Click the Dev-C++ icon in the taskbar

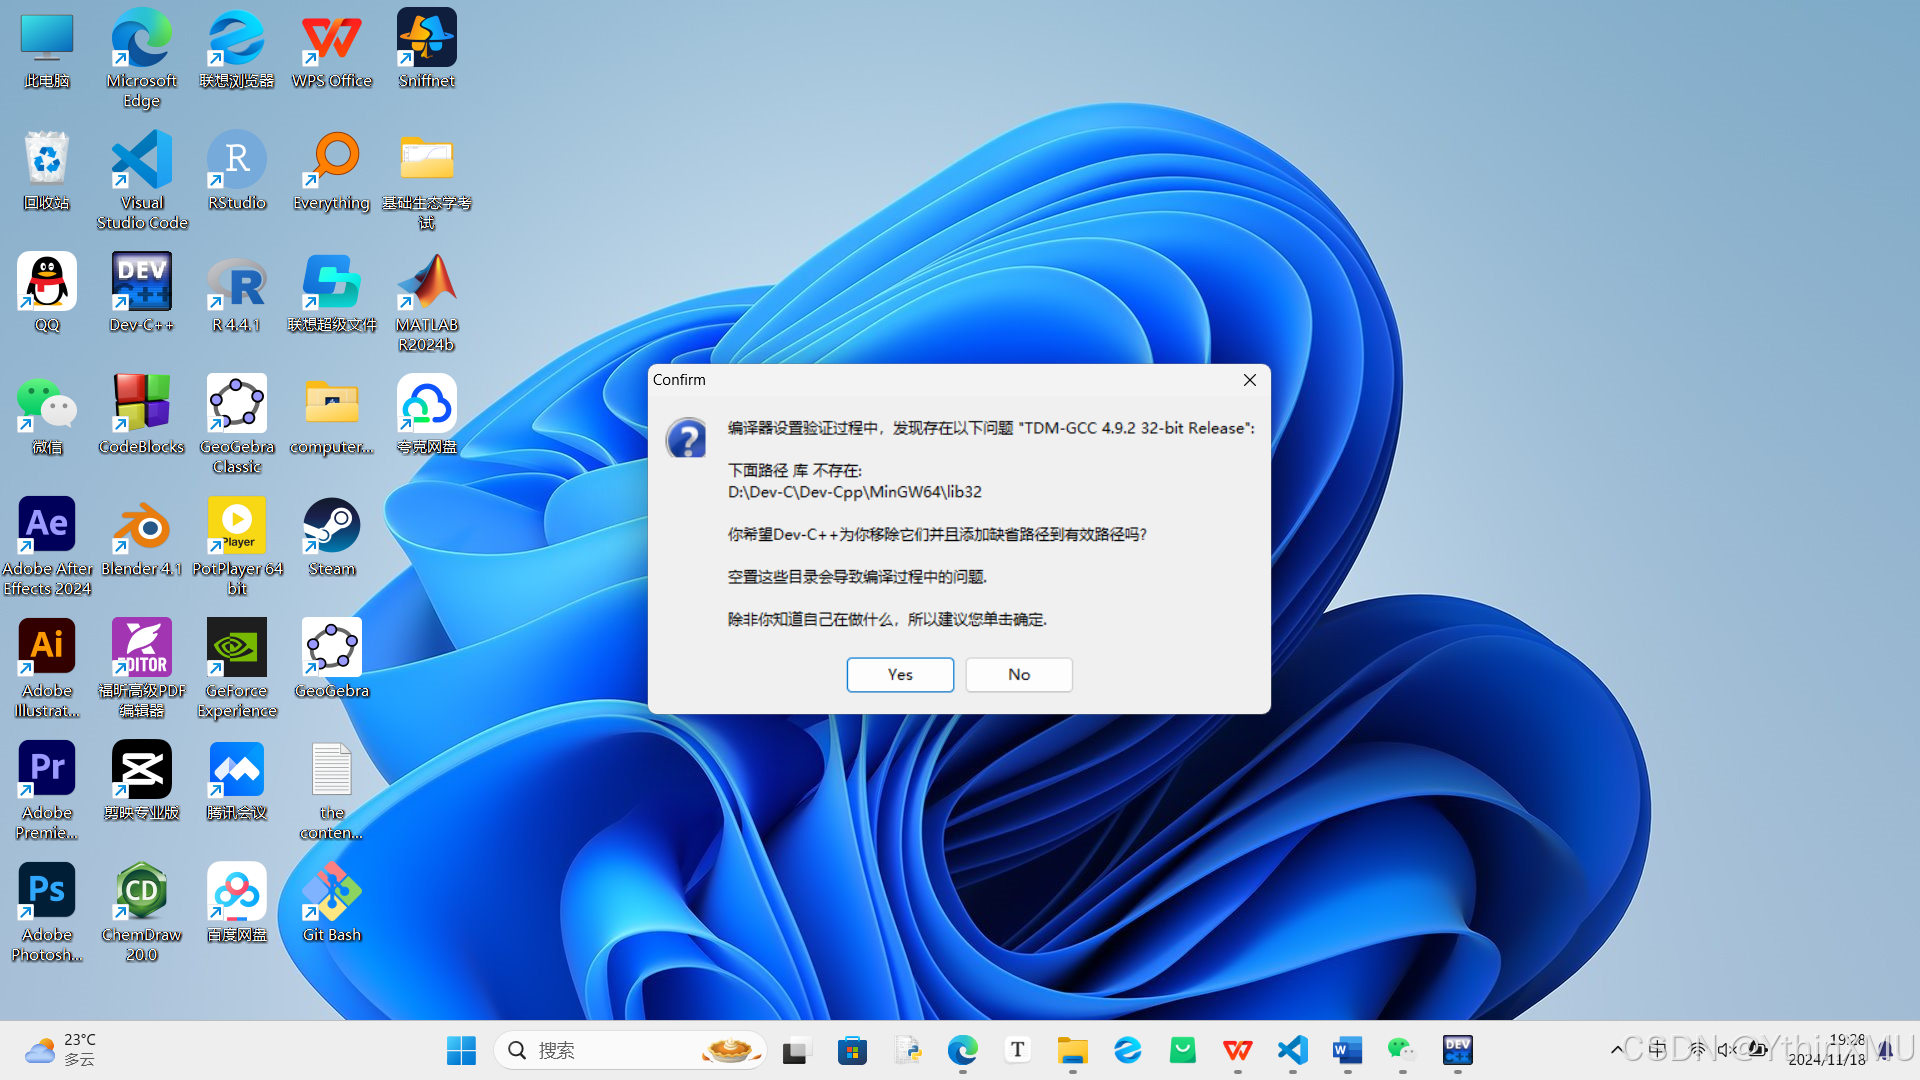pyautogui.click(x=1457, y=1050)
